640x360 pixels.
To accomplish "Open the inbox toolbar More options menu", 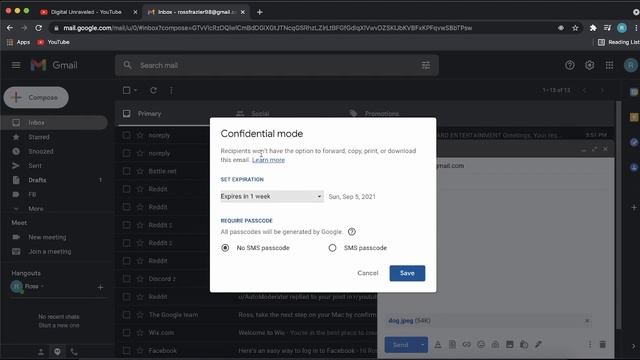I will tap(171, 90).
